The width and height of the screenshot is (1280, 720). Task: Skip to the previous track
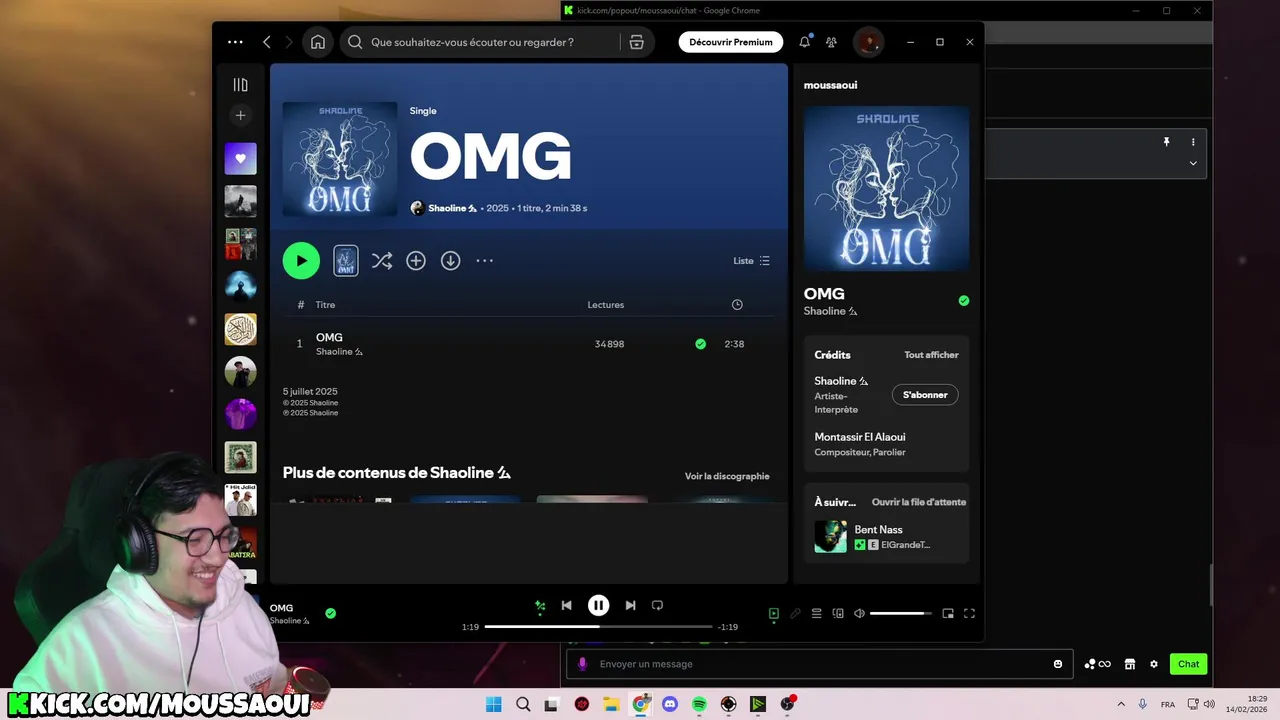(x=567, y=605)
